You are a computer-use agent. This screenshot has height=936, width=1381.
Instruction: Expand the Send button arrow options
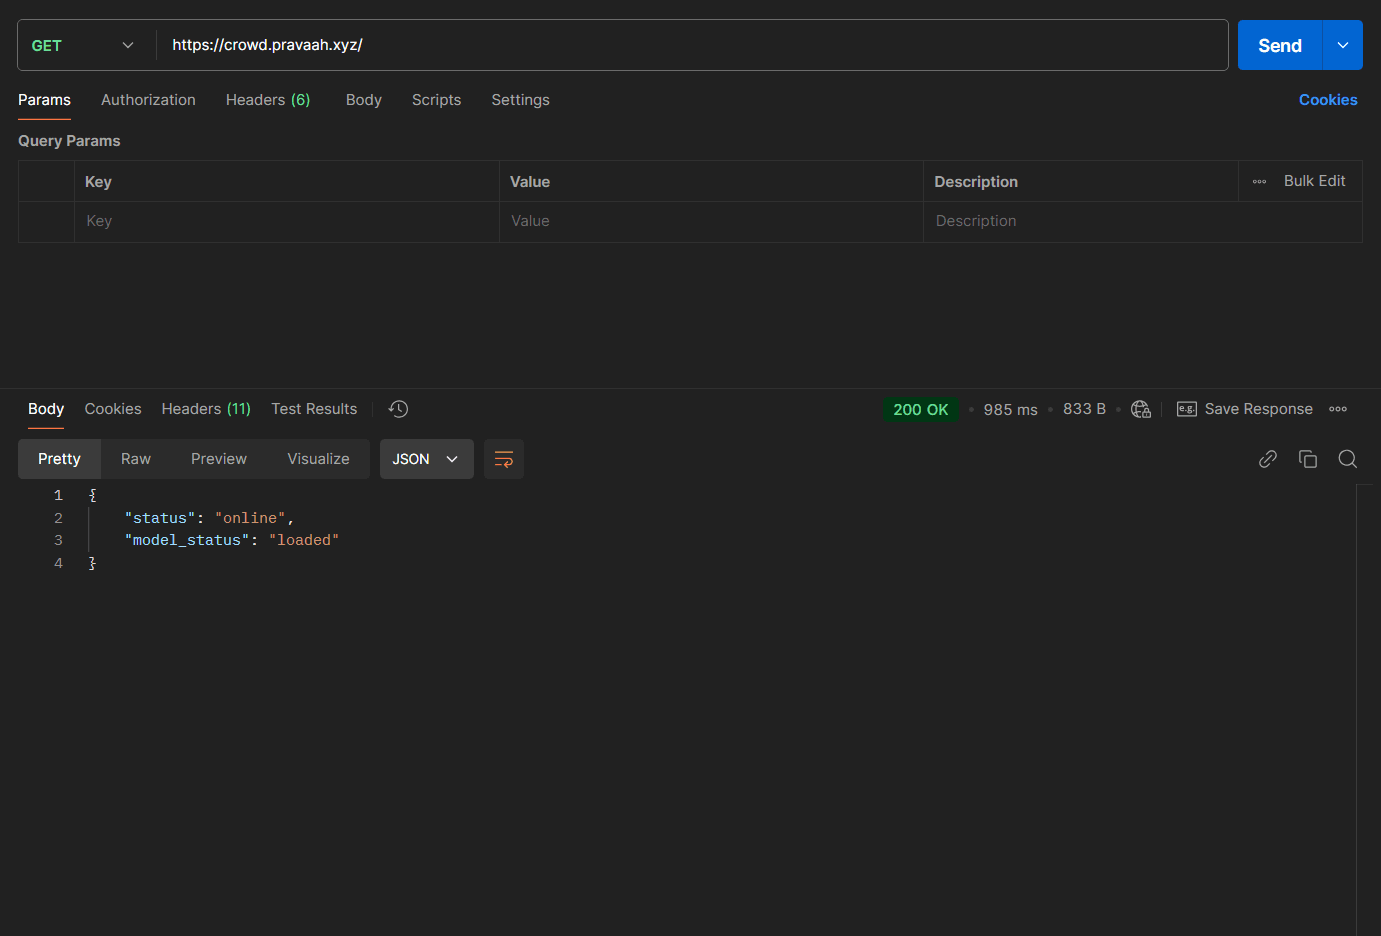pyautogui.click(x=1342, y=46)
